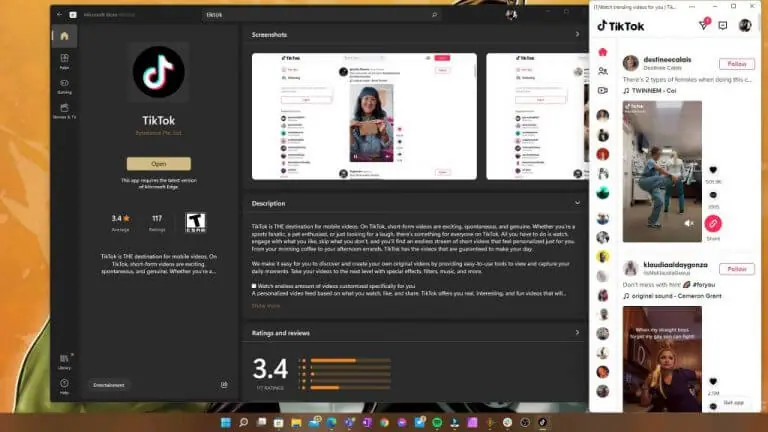Open the destineecalais username link
Image resolution: width=768 pixels, height=432 pixels.
coord(667,59)
